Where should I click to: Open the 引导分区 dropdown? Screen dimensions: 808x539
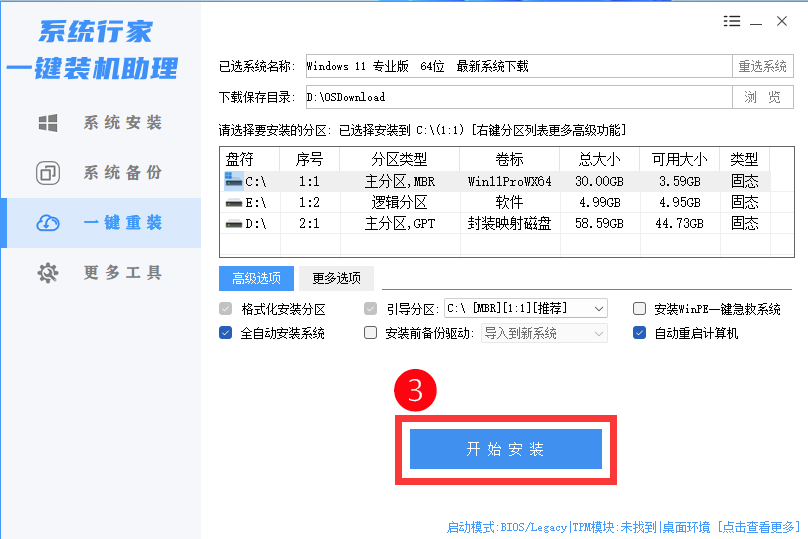[x=526, y=309]
